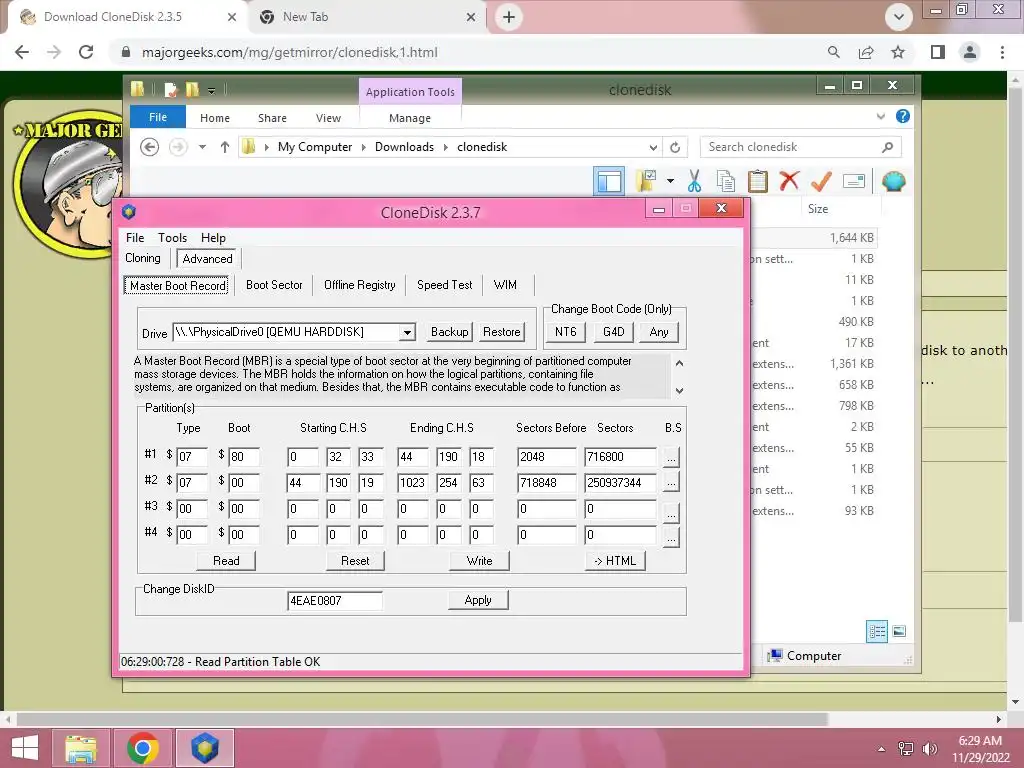Image resolution: width=1024 pixels, height=768 pixels.
Task: Open Chrome tab search dropdown
Action: pos(899,17)
